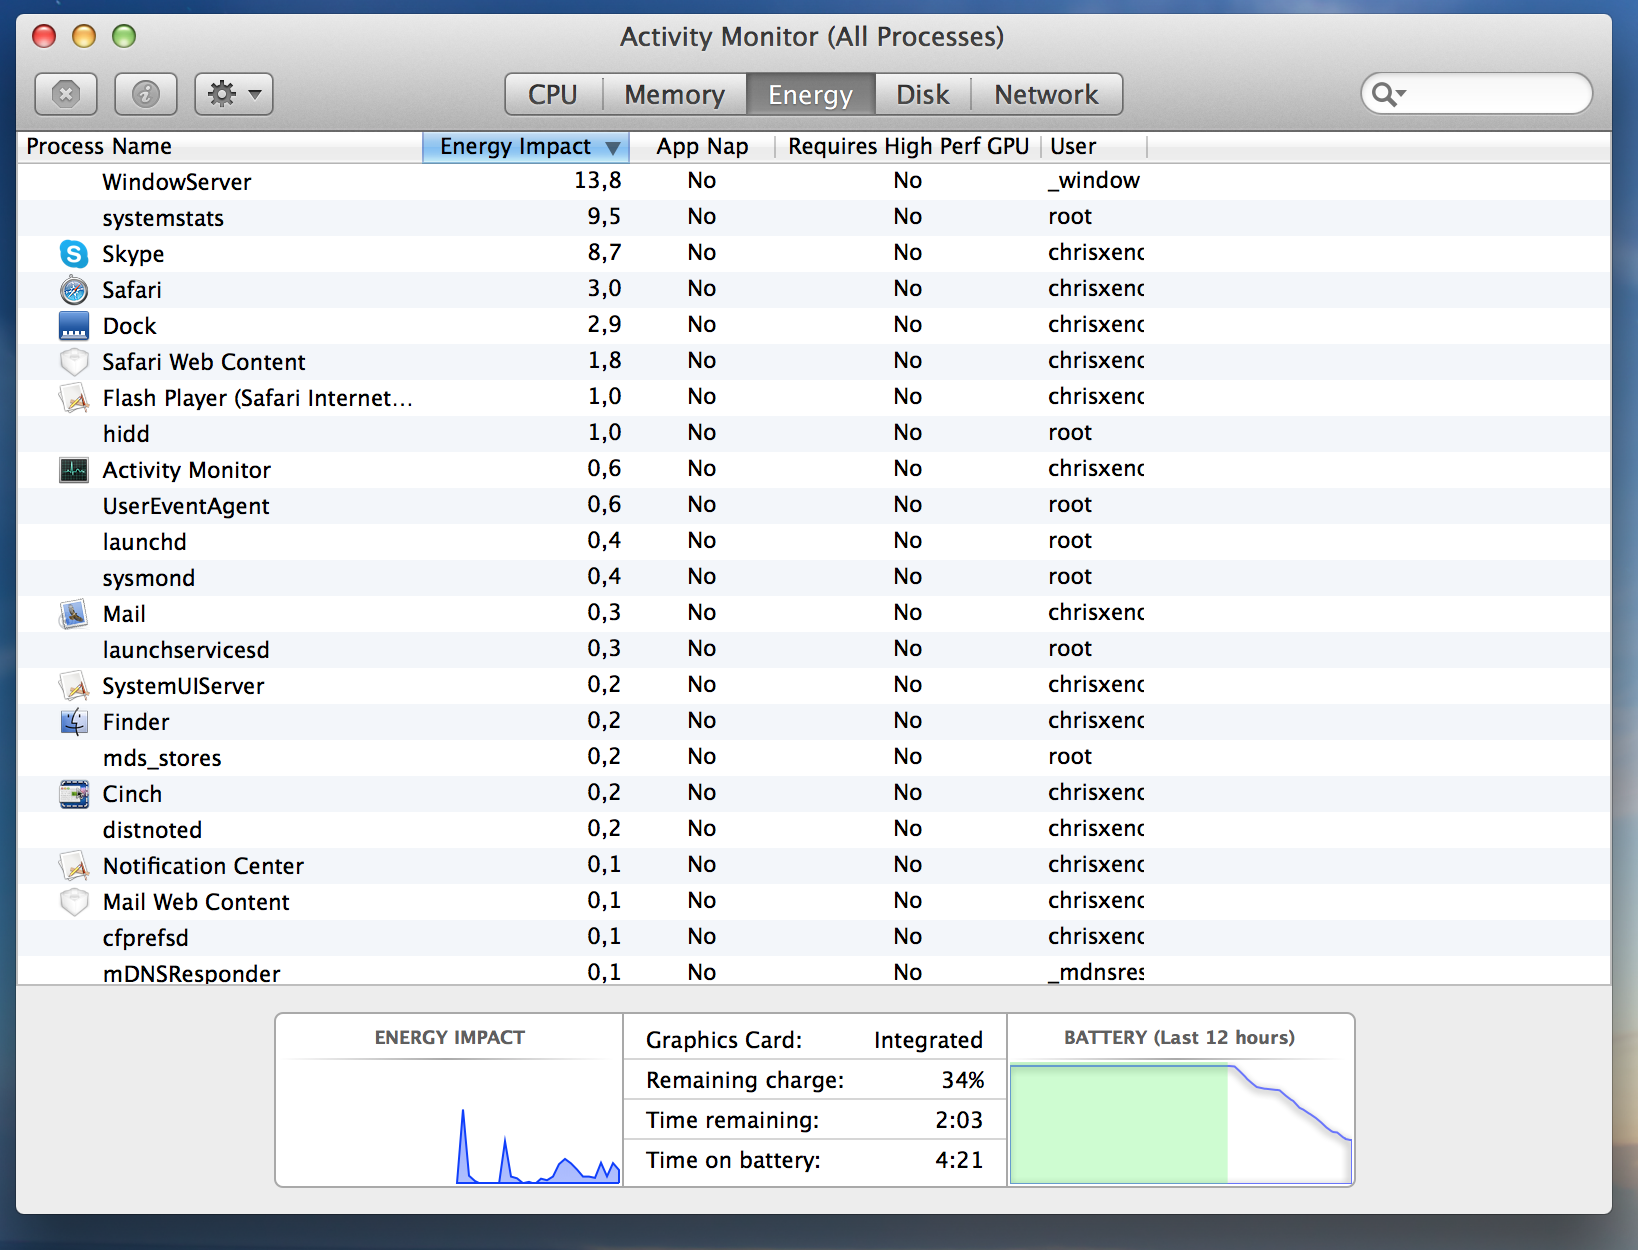Click the SystemUIServer process icon
The height and width of the screenshot is (1250, 1638).
pyautogui.click(x=74, y=686)
